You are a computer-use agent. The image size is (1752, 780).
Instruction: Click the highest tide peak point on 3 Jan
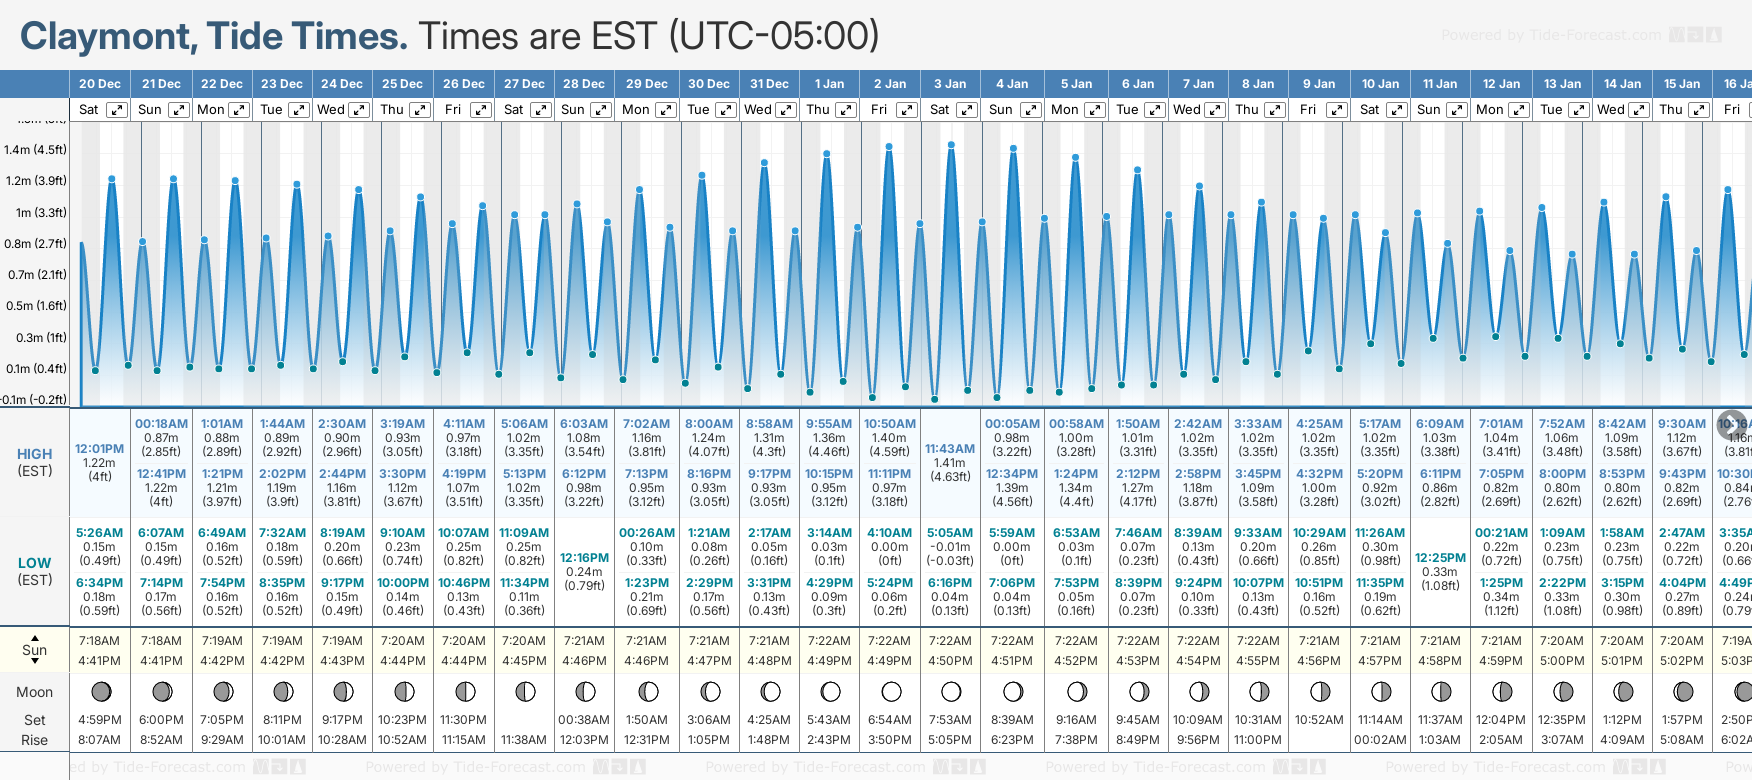click(951, 145)
